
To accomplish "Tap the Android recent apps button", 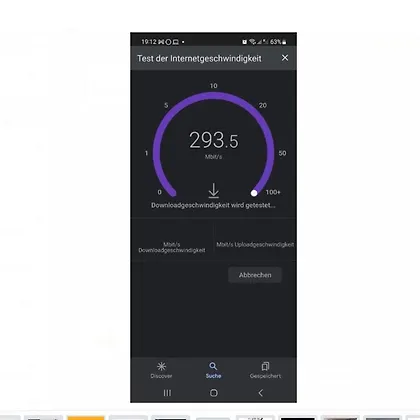I will [167, 393].
